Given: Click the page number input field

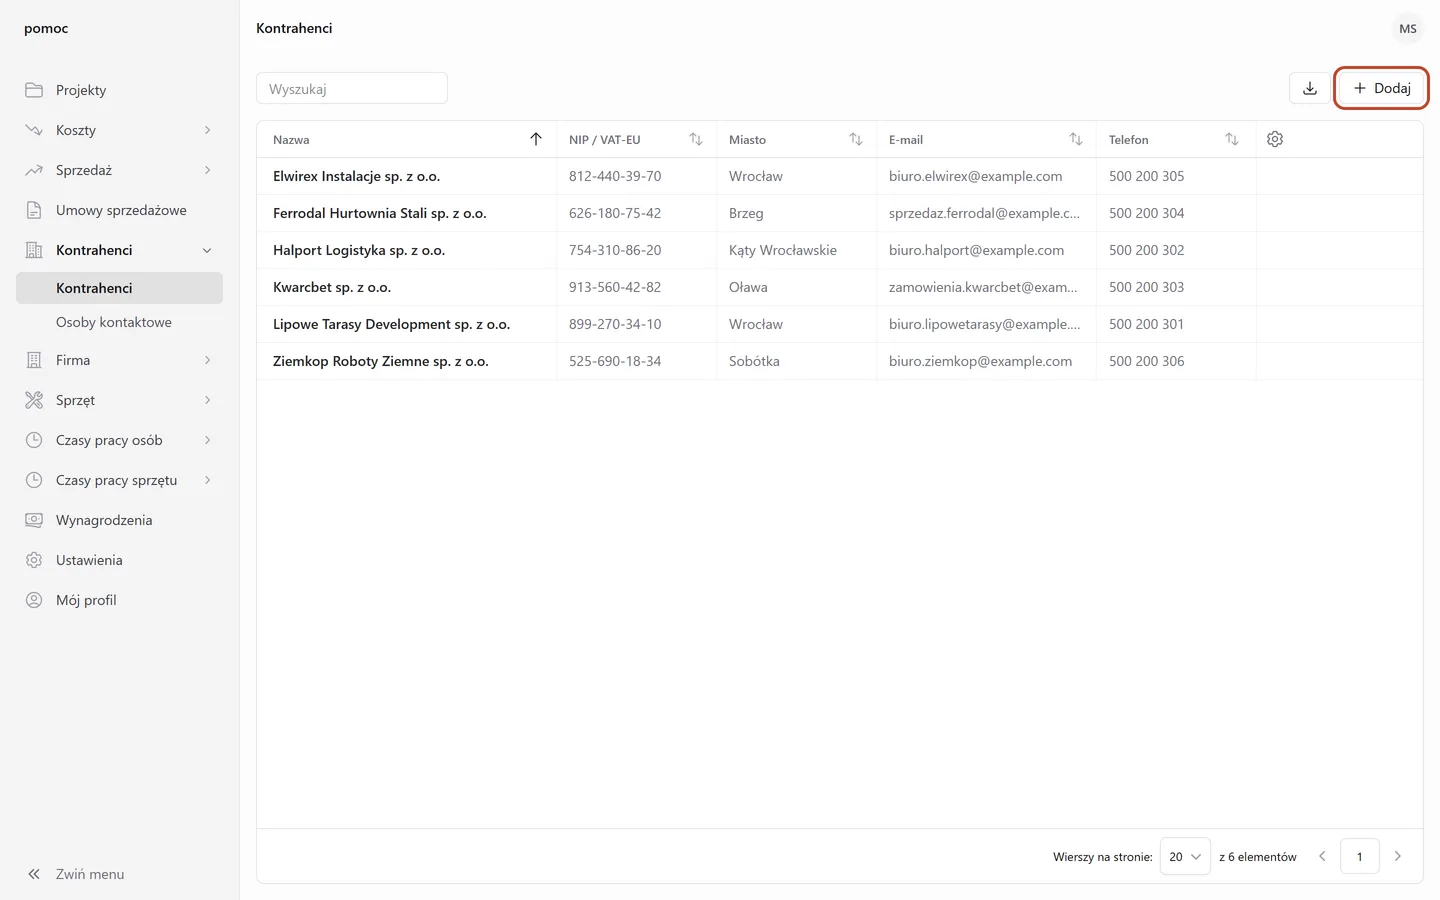Looking at the screenshot, I should [x=1360, y=856].
